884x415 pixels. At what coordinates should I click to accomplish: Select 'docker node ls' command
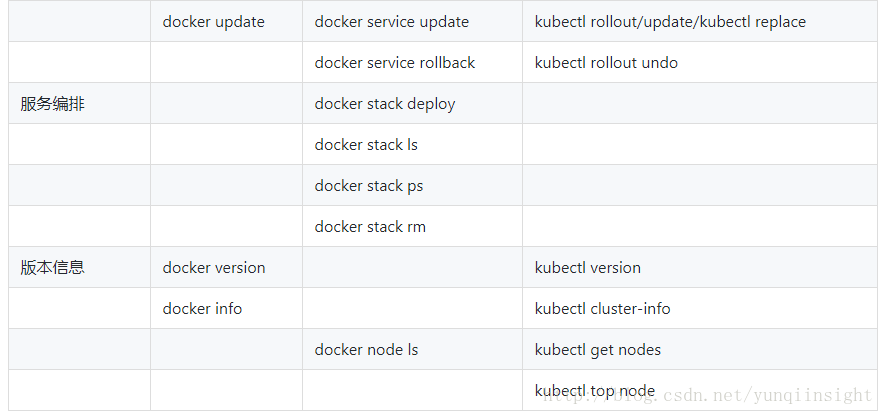click(366, 350)
